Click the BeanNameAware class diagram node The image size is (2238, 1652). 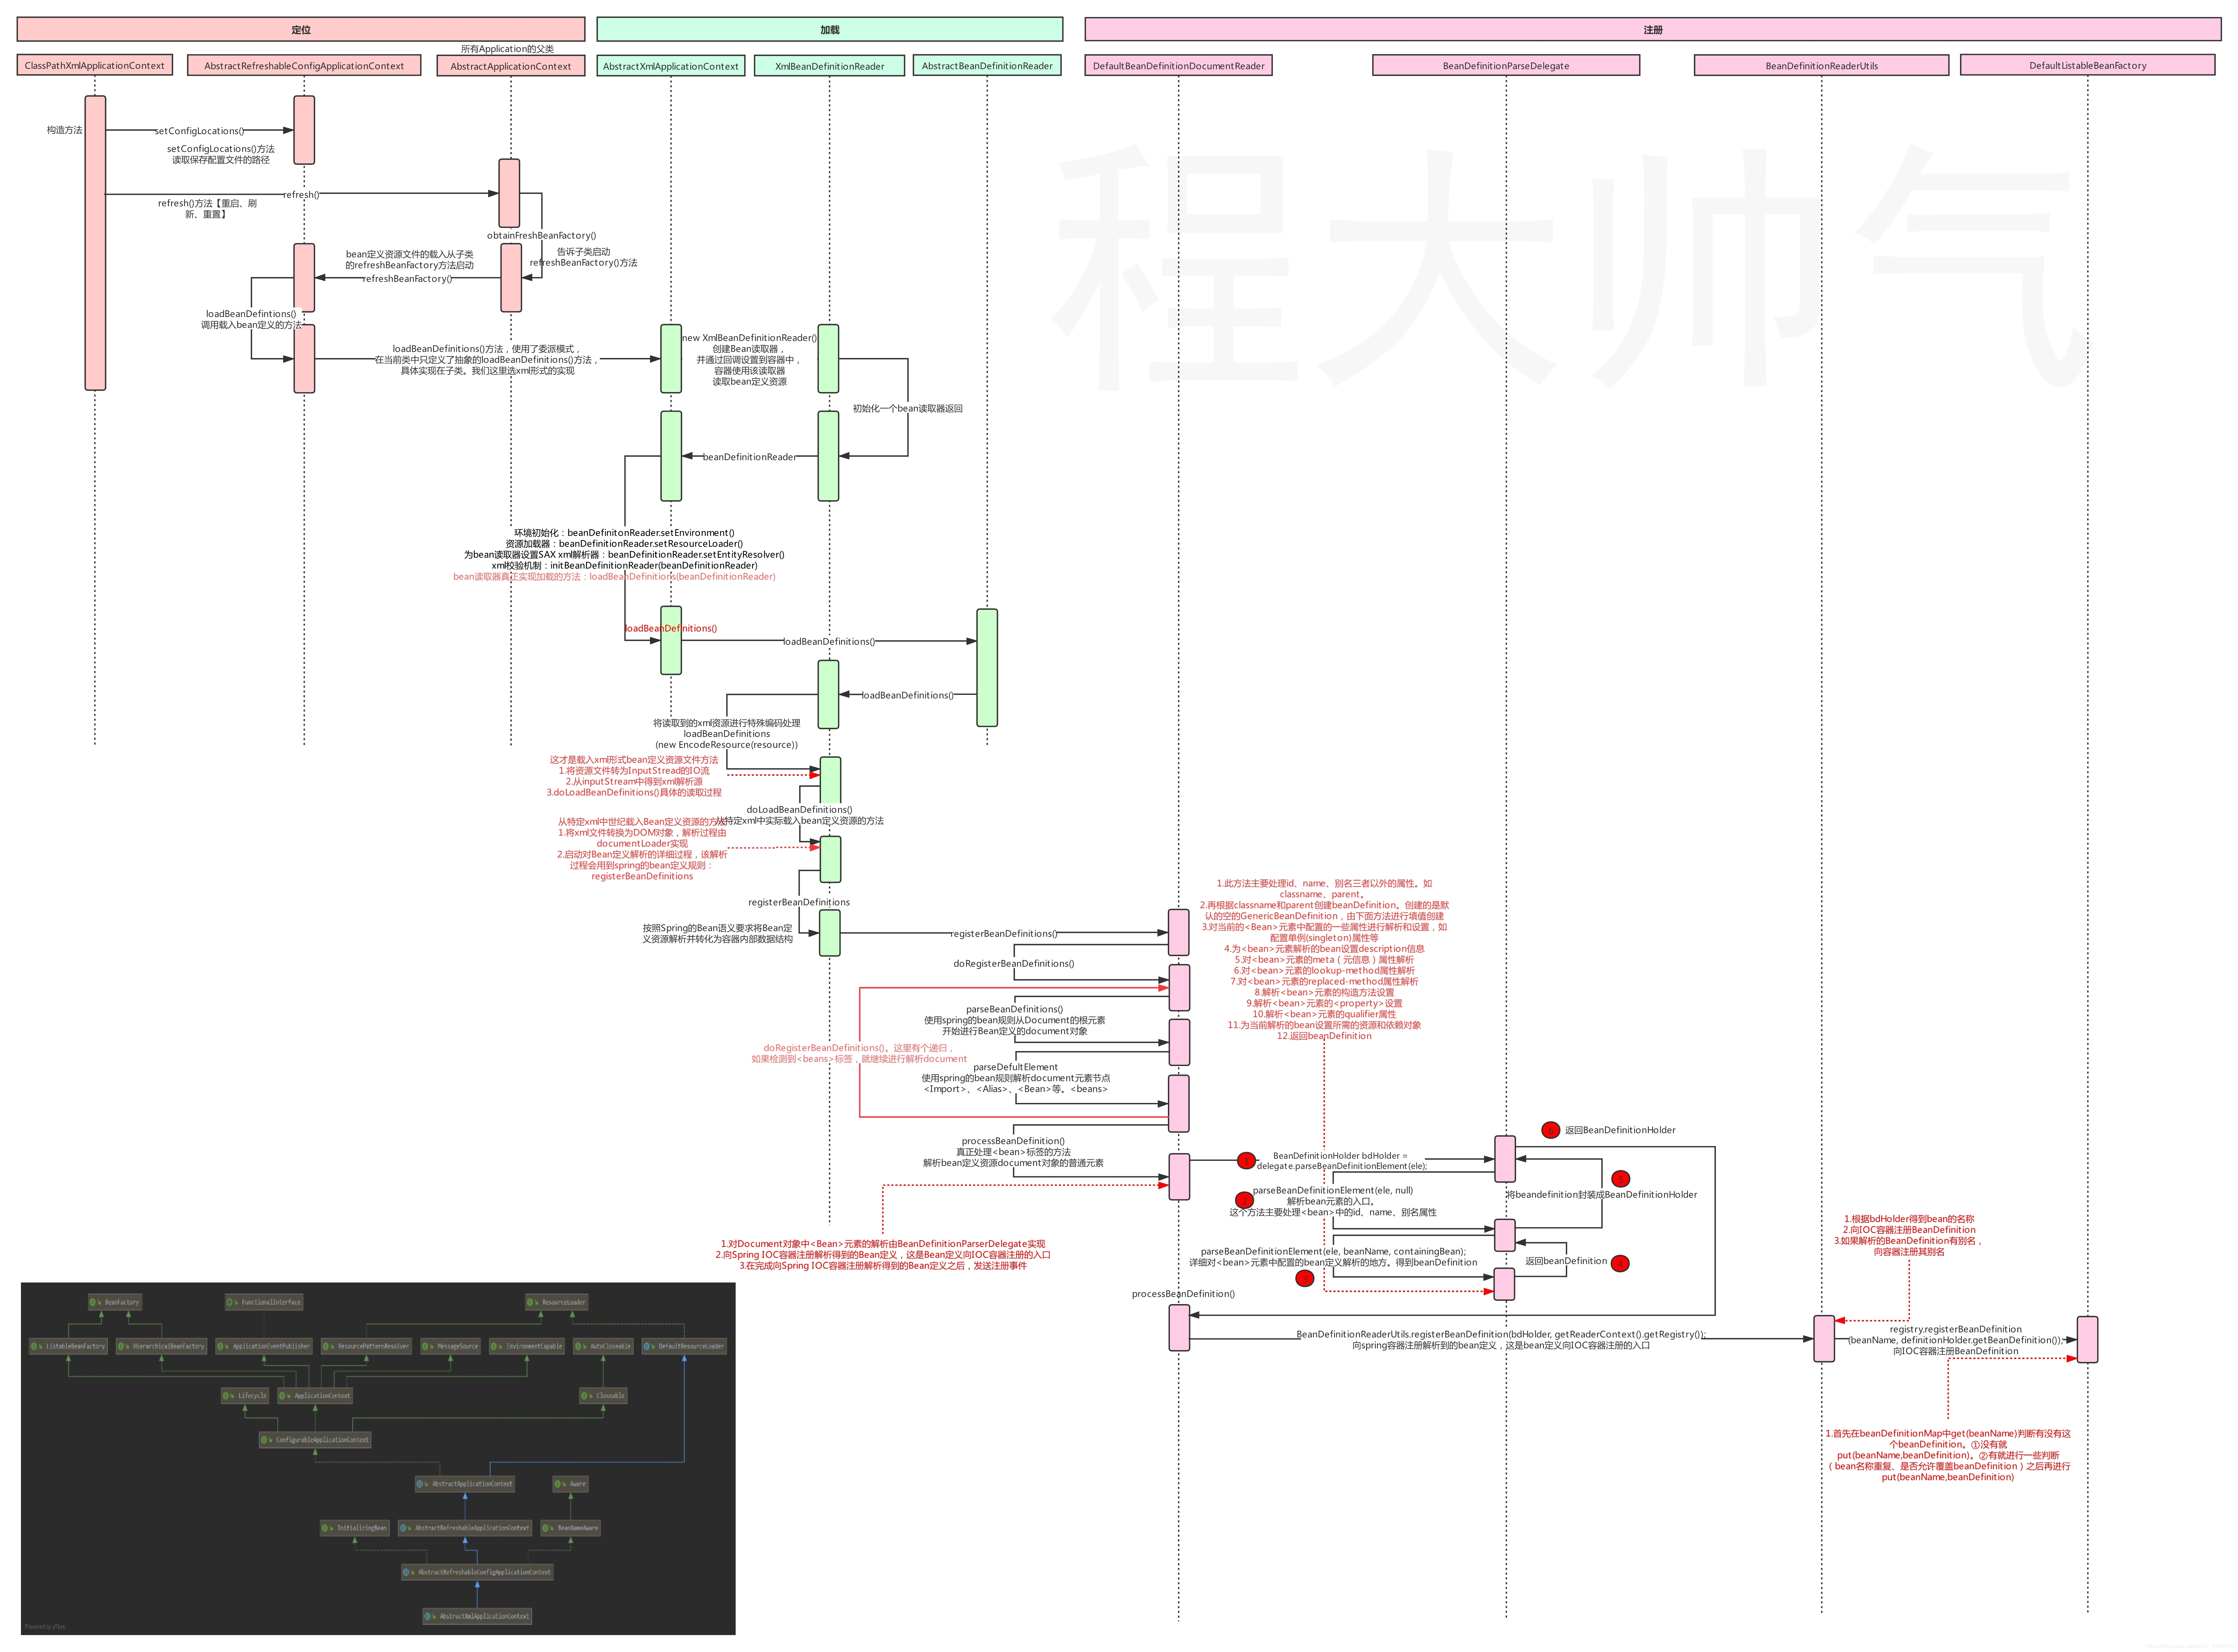(x=571, y=1528)
